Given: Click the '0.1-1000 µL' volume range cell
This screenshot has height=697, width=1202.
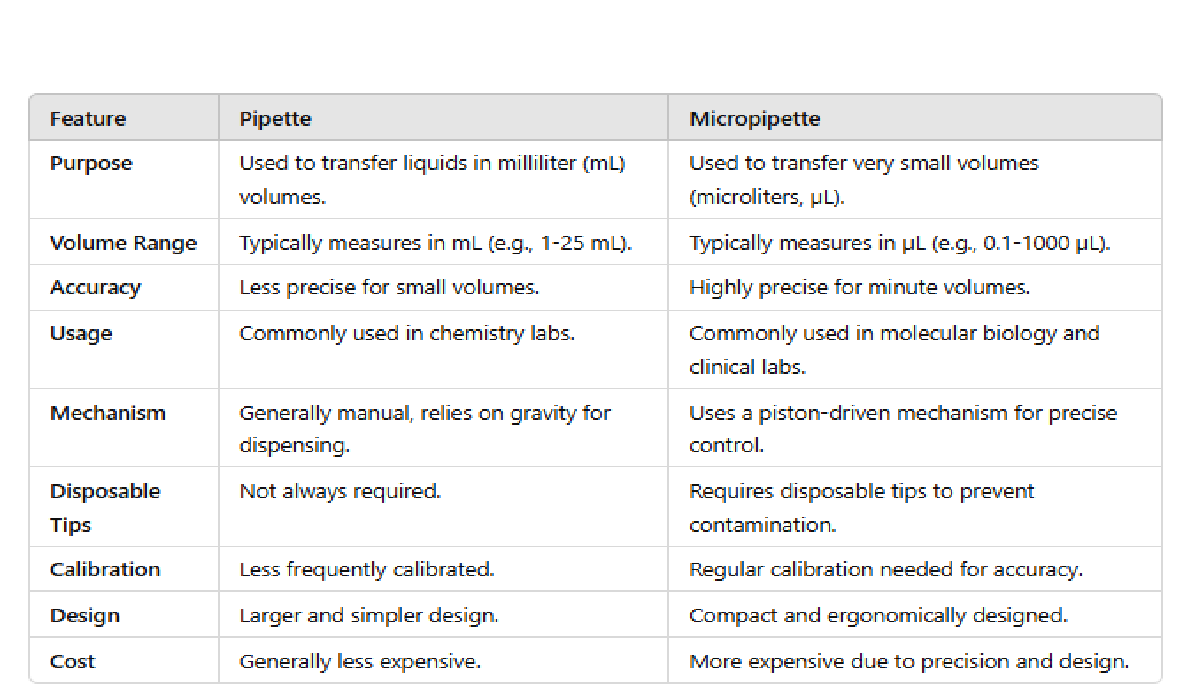Looking at the screenshot, I should pyautogui.click(x=899, y=243).
